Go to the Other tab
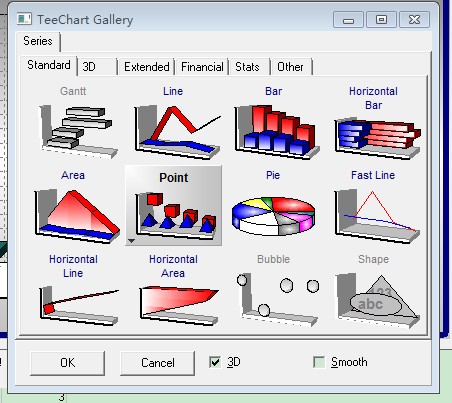The width and height of the screenshot is (452, 403). [x=292, y=67]
